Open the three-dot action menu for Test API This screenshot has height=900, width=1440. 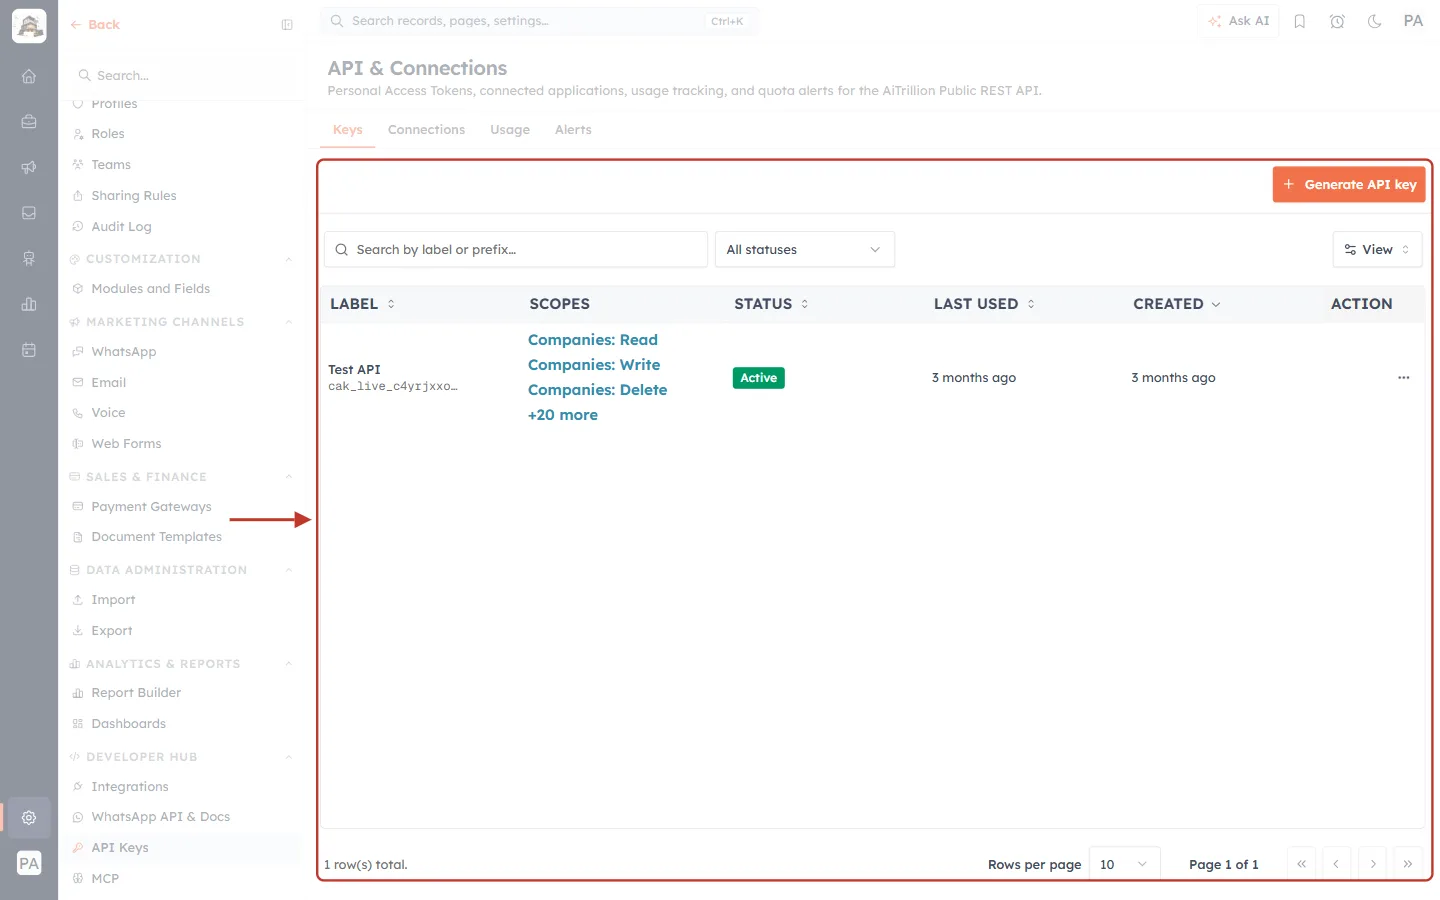1404,378
